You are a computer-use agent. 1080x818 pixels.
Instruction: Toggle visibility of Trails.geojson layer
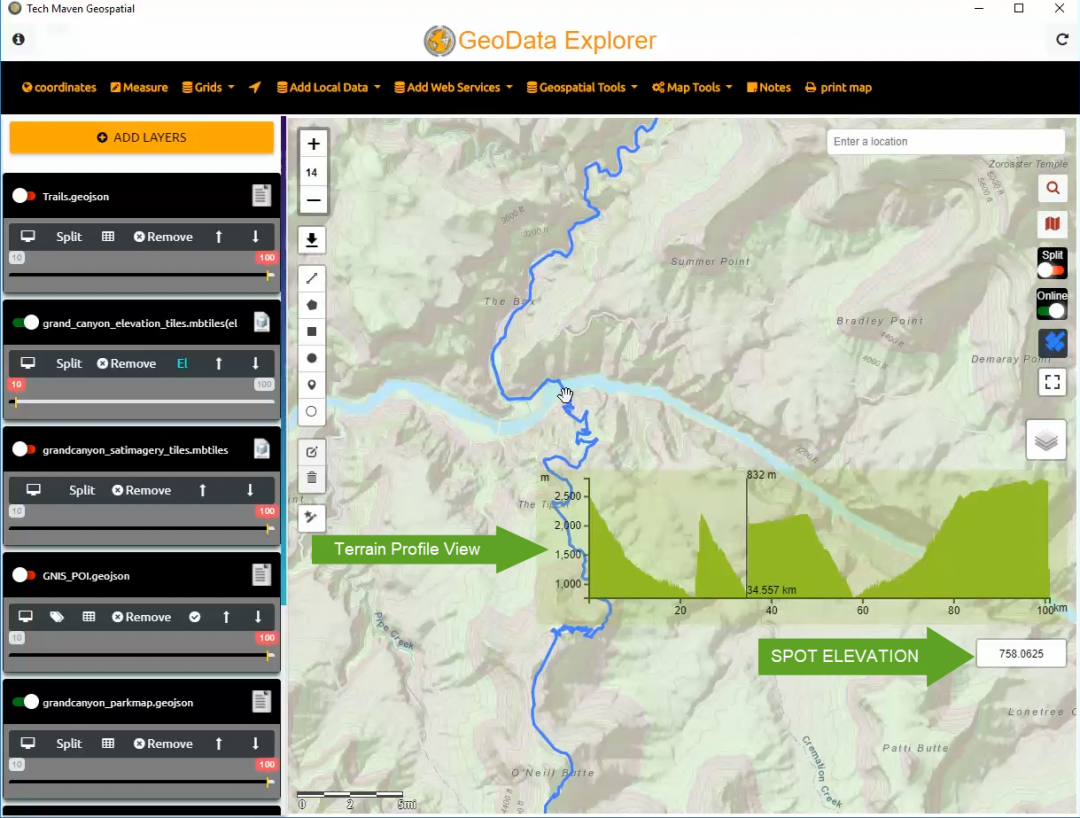coord(23,196)
